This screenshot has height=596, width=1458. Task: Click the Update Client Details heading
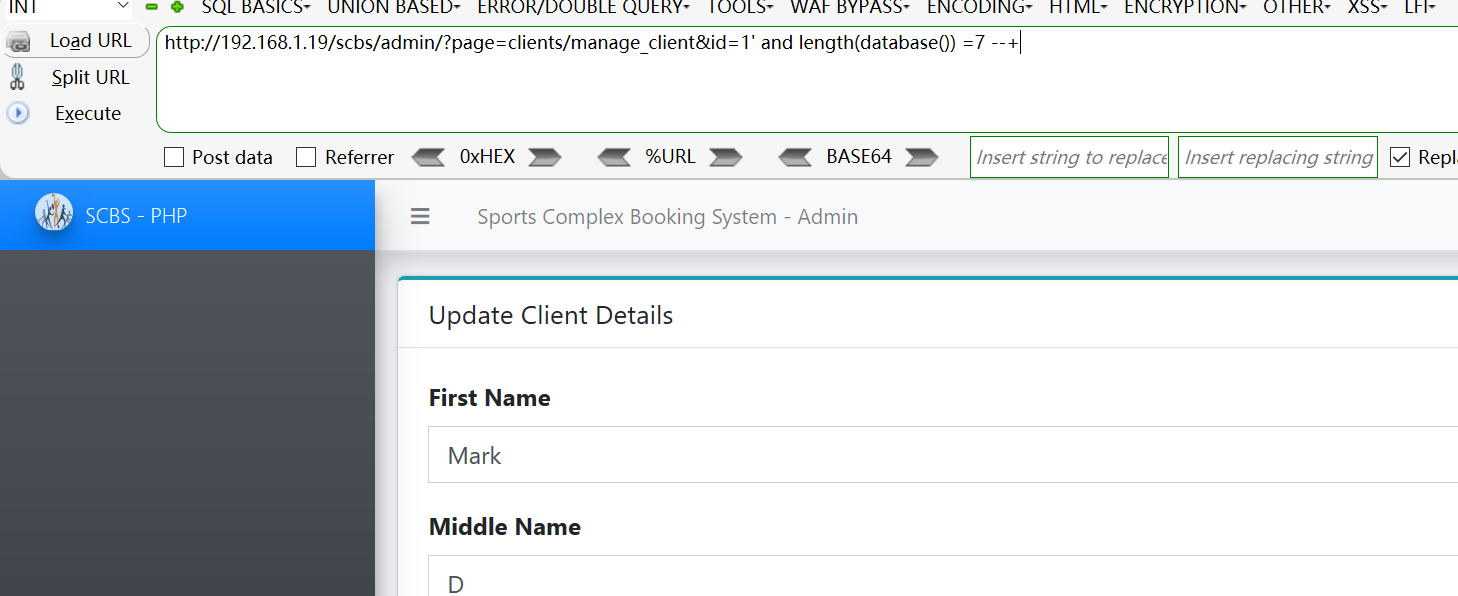click(551, 315)
